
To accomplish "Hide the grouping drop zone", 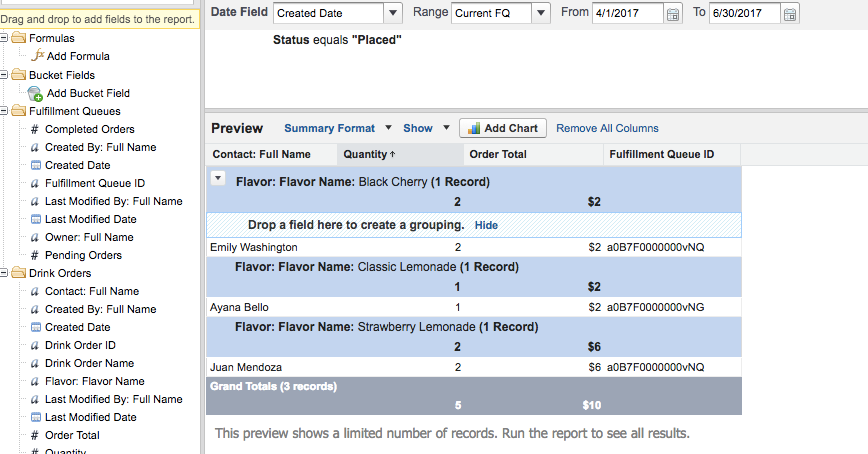I will (x=486, y=225).
